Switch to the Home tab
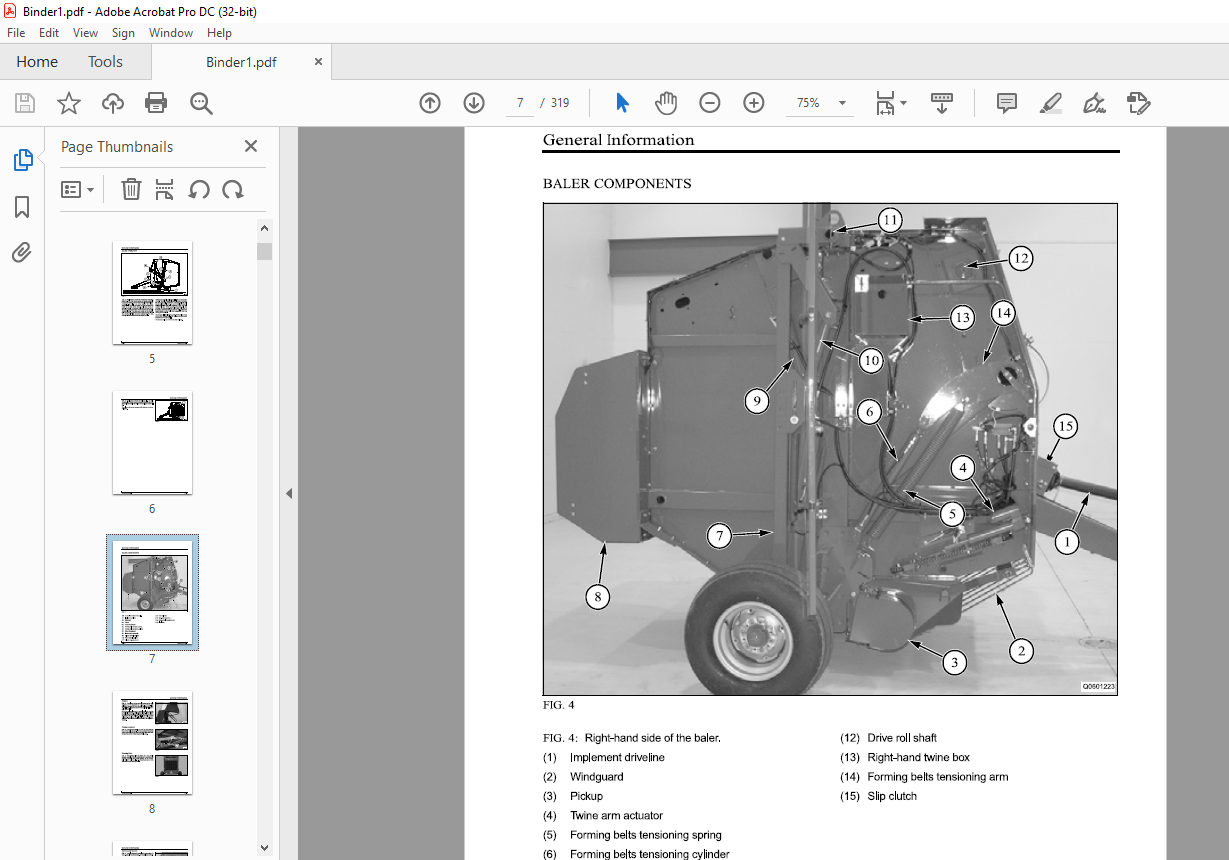The width and height of the screenshot is (1229, 860). coord(37,62)
